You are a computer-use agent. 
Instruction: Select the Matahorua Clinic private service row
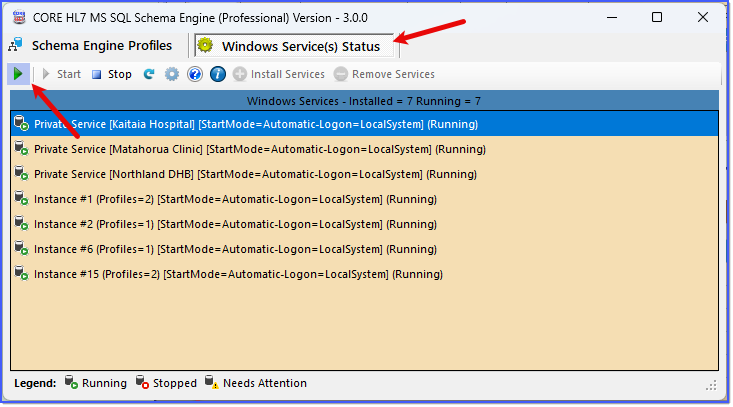click(364, 149)
